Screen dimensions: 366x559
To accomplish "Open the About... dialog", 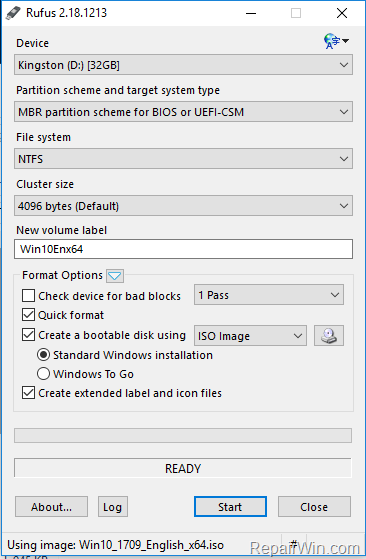I will pos(51,507).
